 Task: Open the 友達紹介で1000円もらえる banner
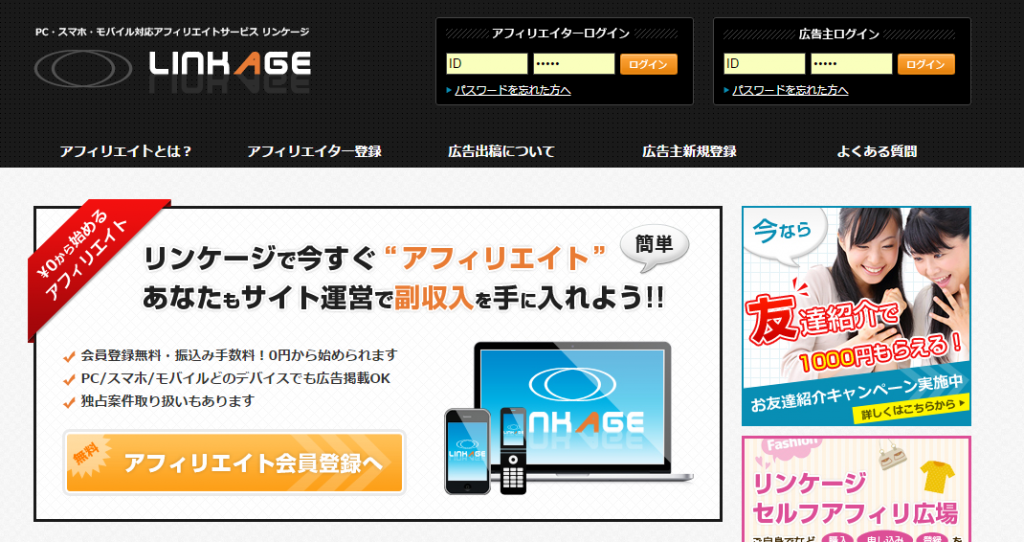click(x=856, y=316)
